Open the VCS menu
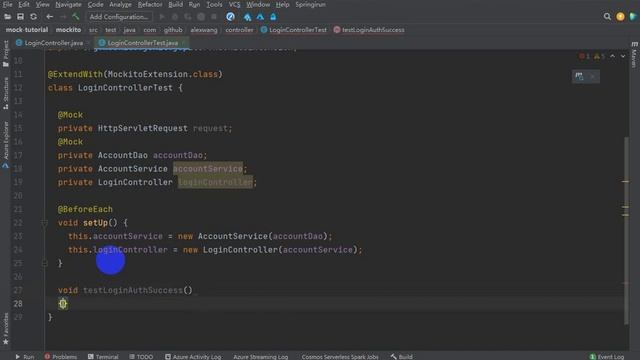Viewport: 640px width, 360px height. 234,4
